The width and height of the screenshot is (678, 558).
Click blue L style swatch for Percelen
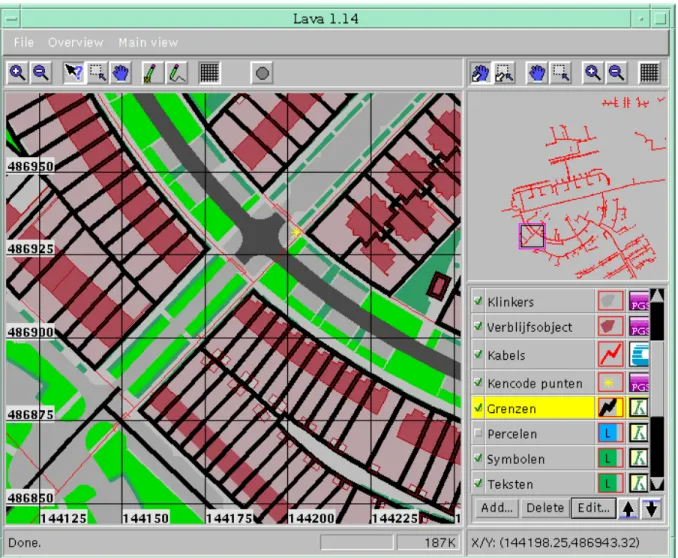[x=610, y=433]
